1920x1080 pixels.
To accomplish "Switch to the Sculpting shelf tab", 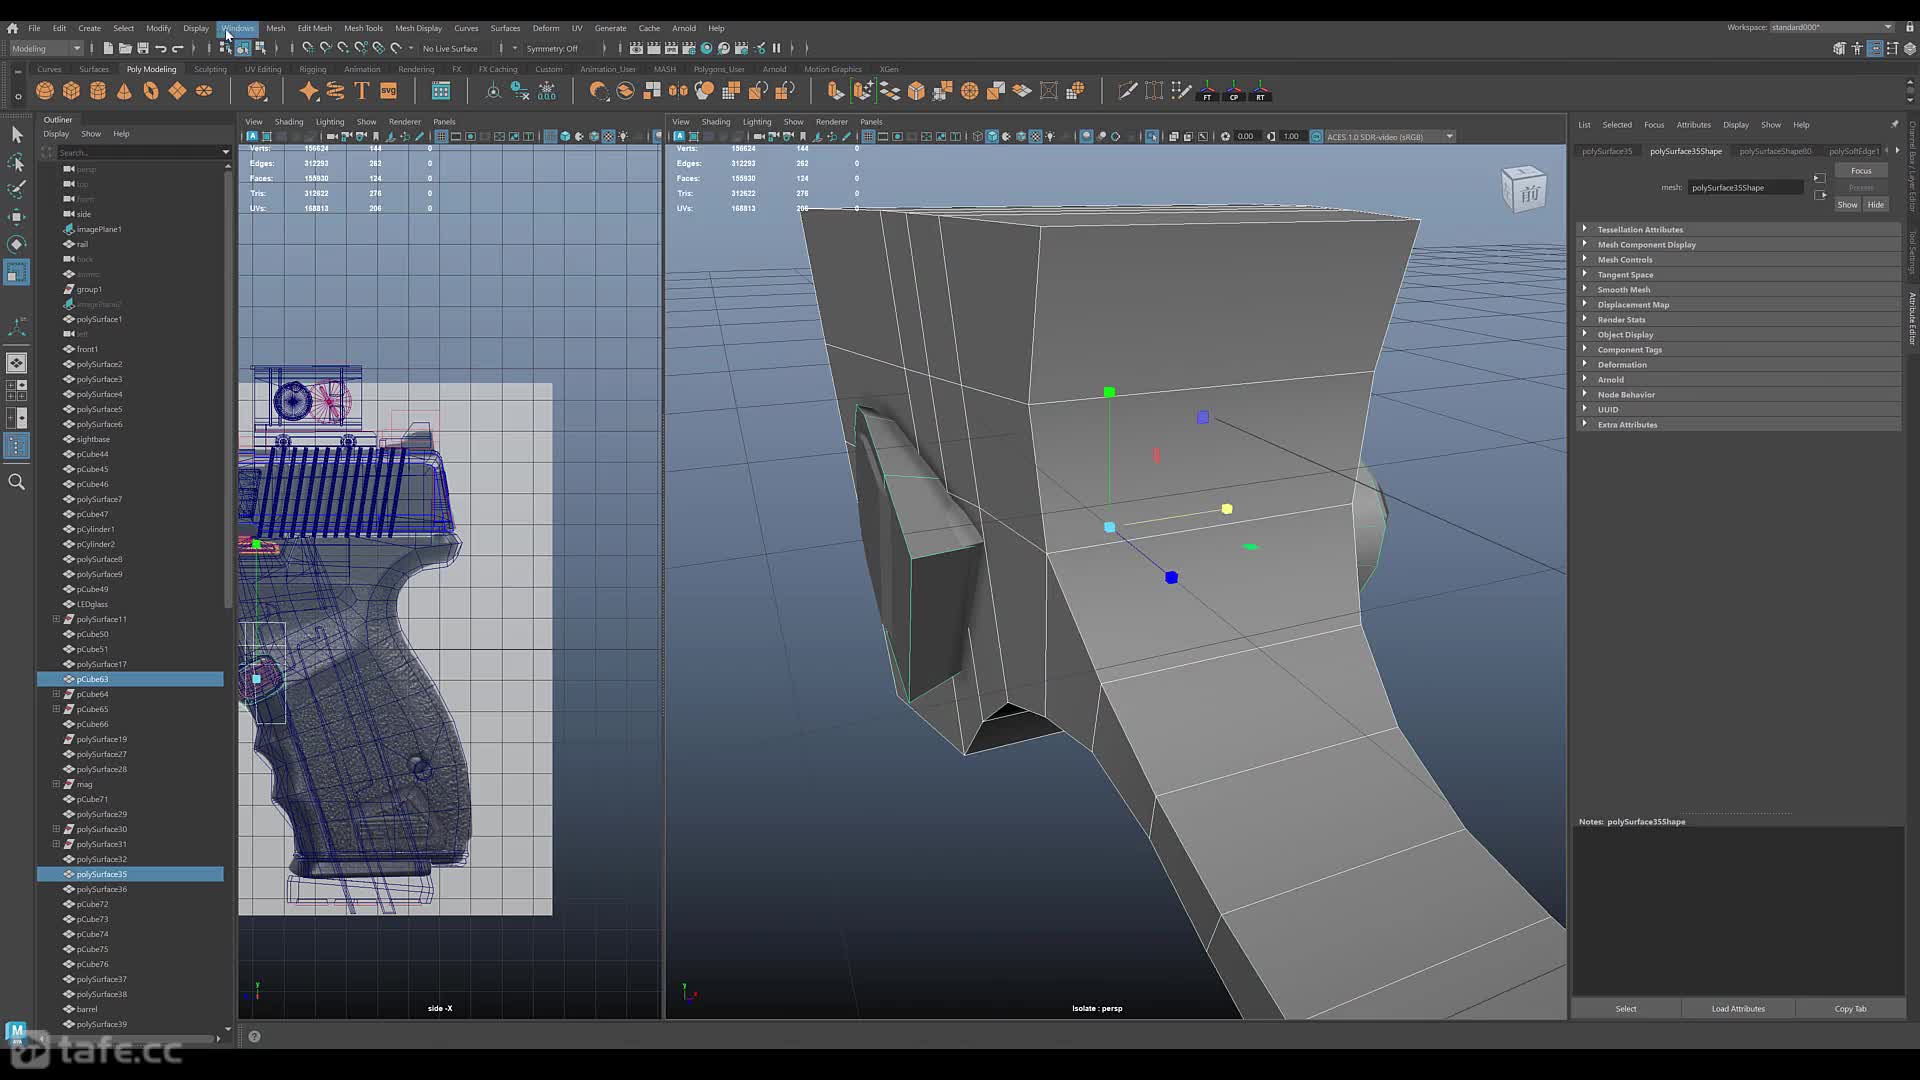I will [x=210, y=69].
